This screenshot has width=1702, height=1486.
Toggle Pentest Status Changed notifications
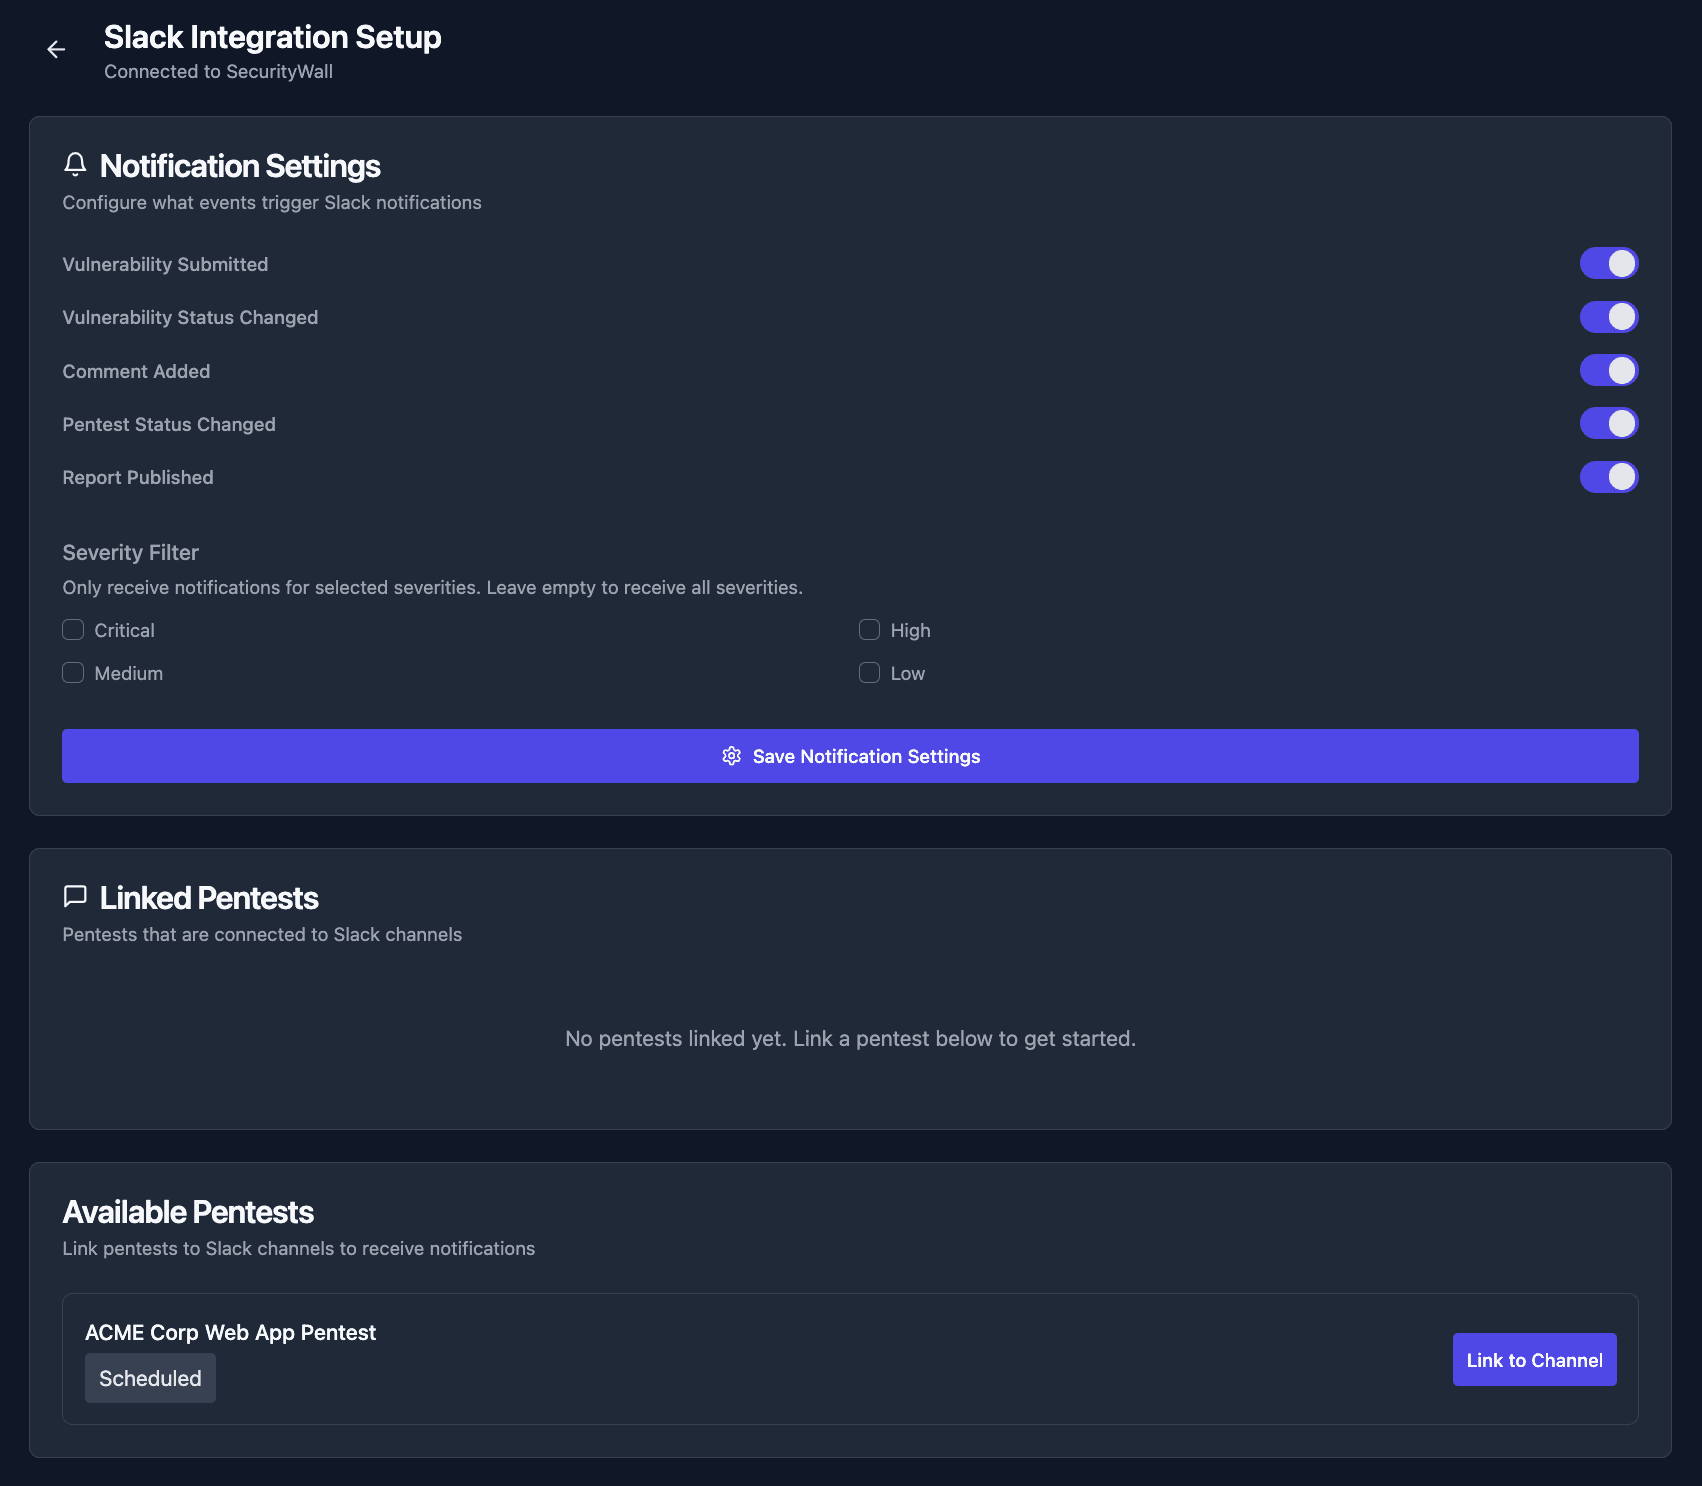coord(1608,423)
